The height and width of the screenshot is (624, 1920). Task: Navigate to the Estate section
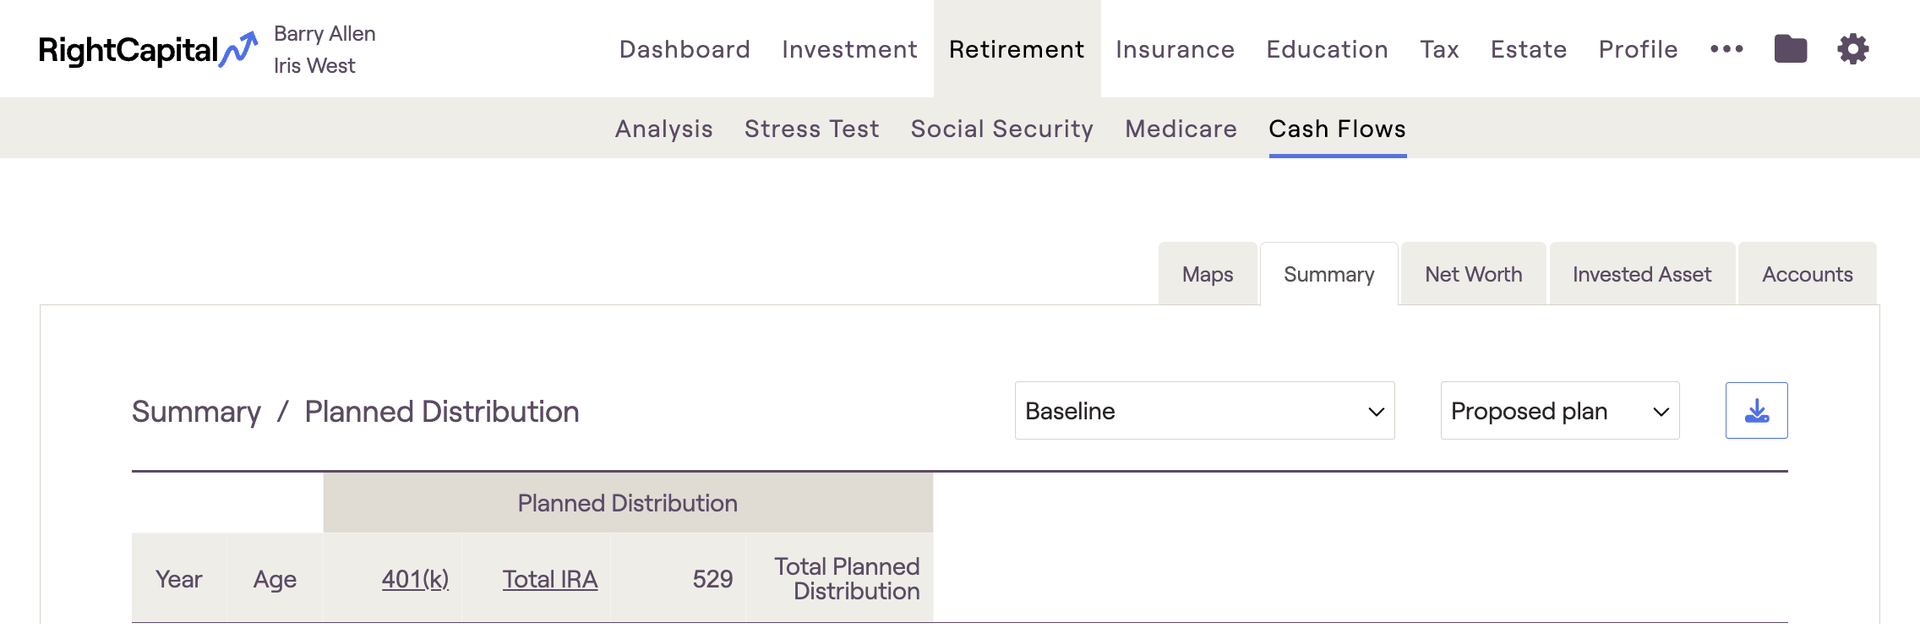coord(1528,49)
